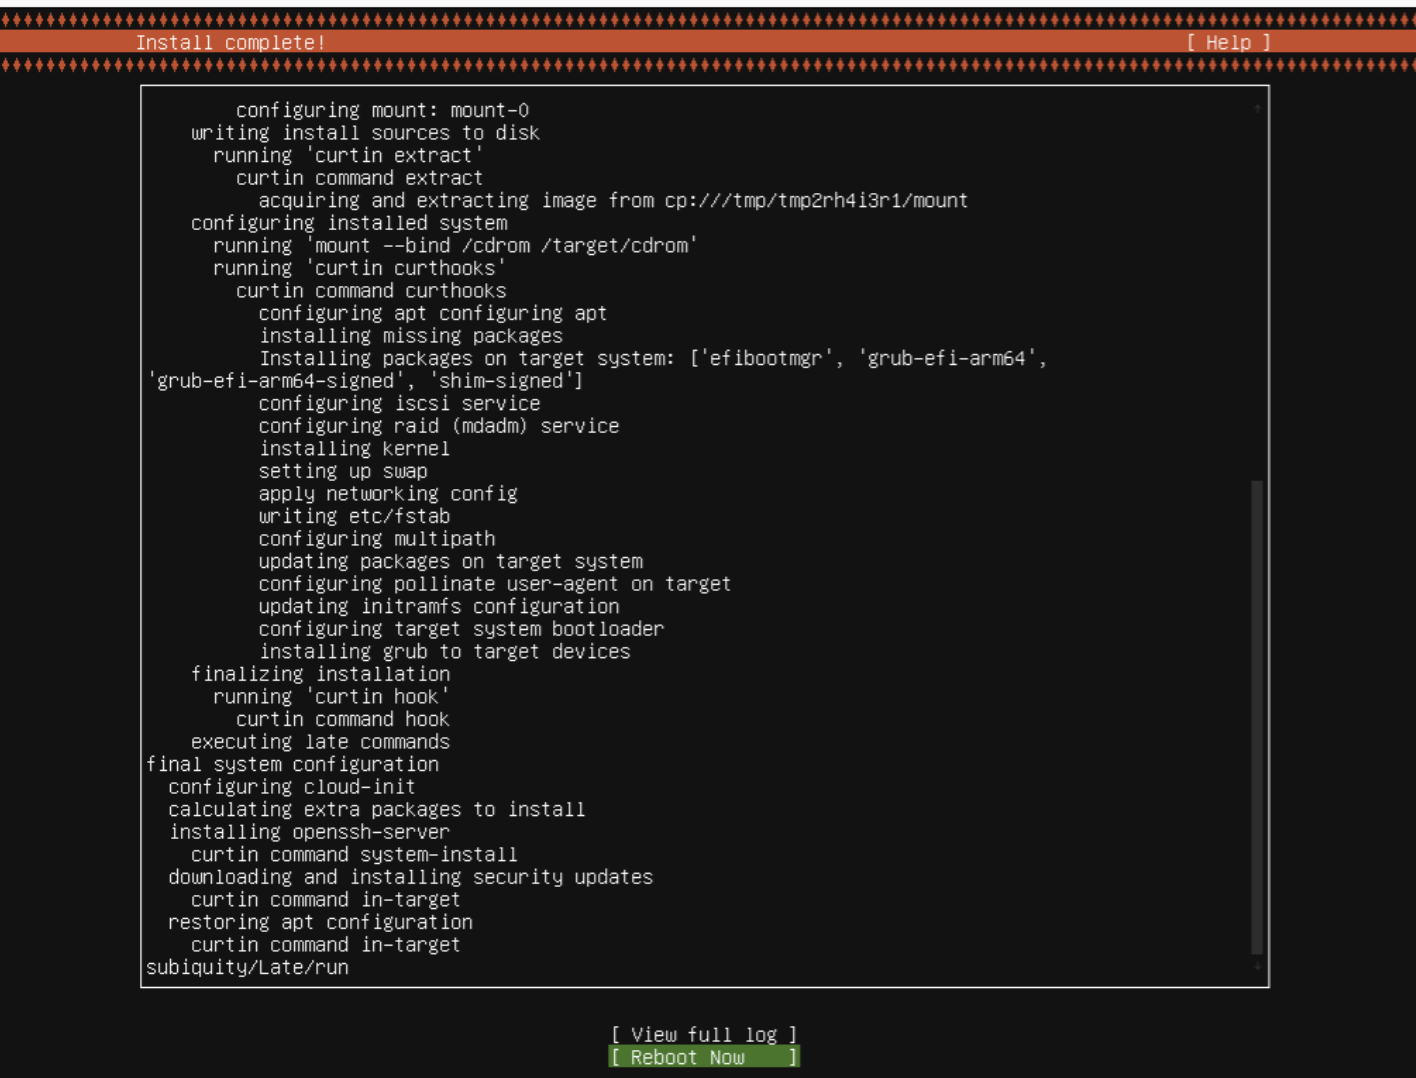Click "running 'curtin extract'" line

click(x=348, y=155)
